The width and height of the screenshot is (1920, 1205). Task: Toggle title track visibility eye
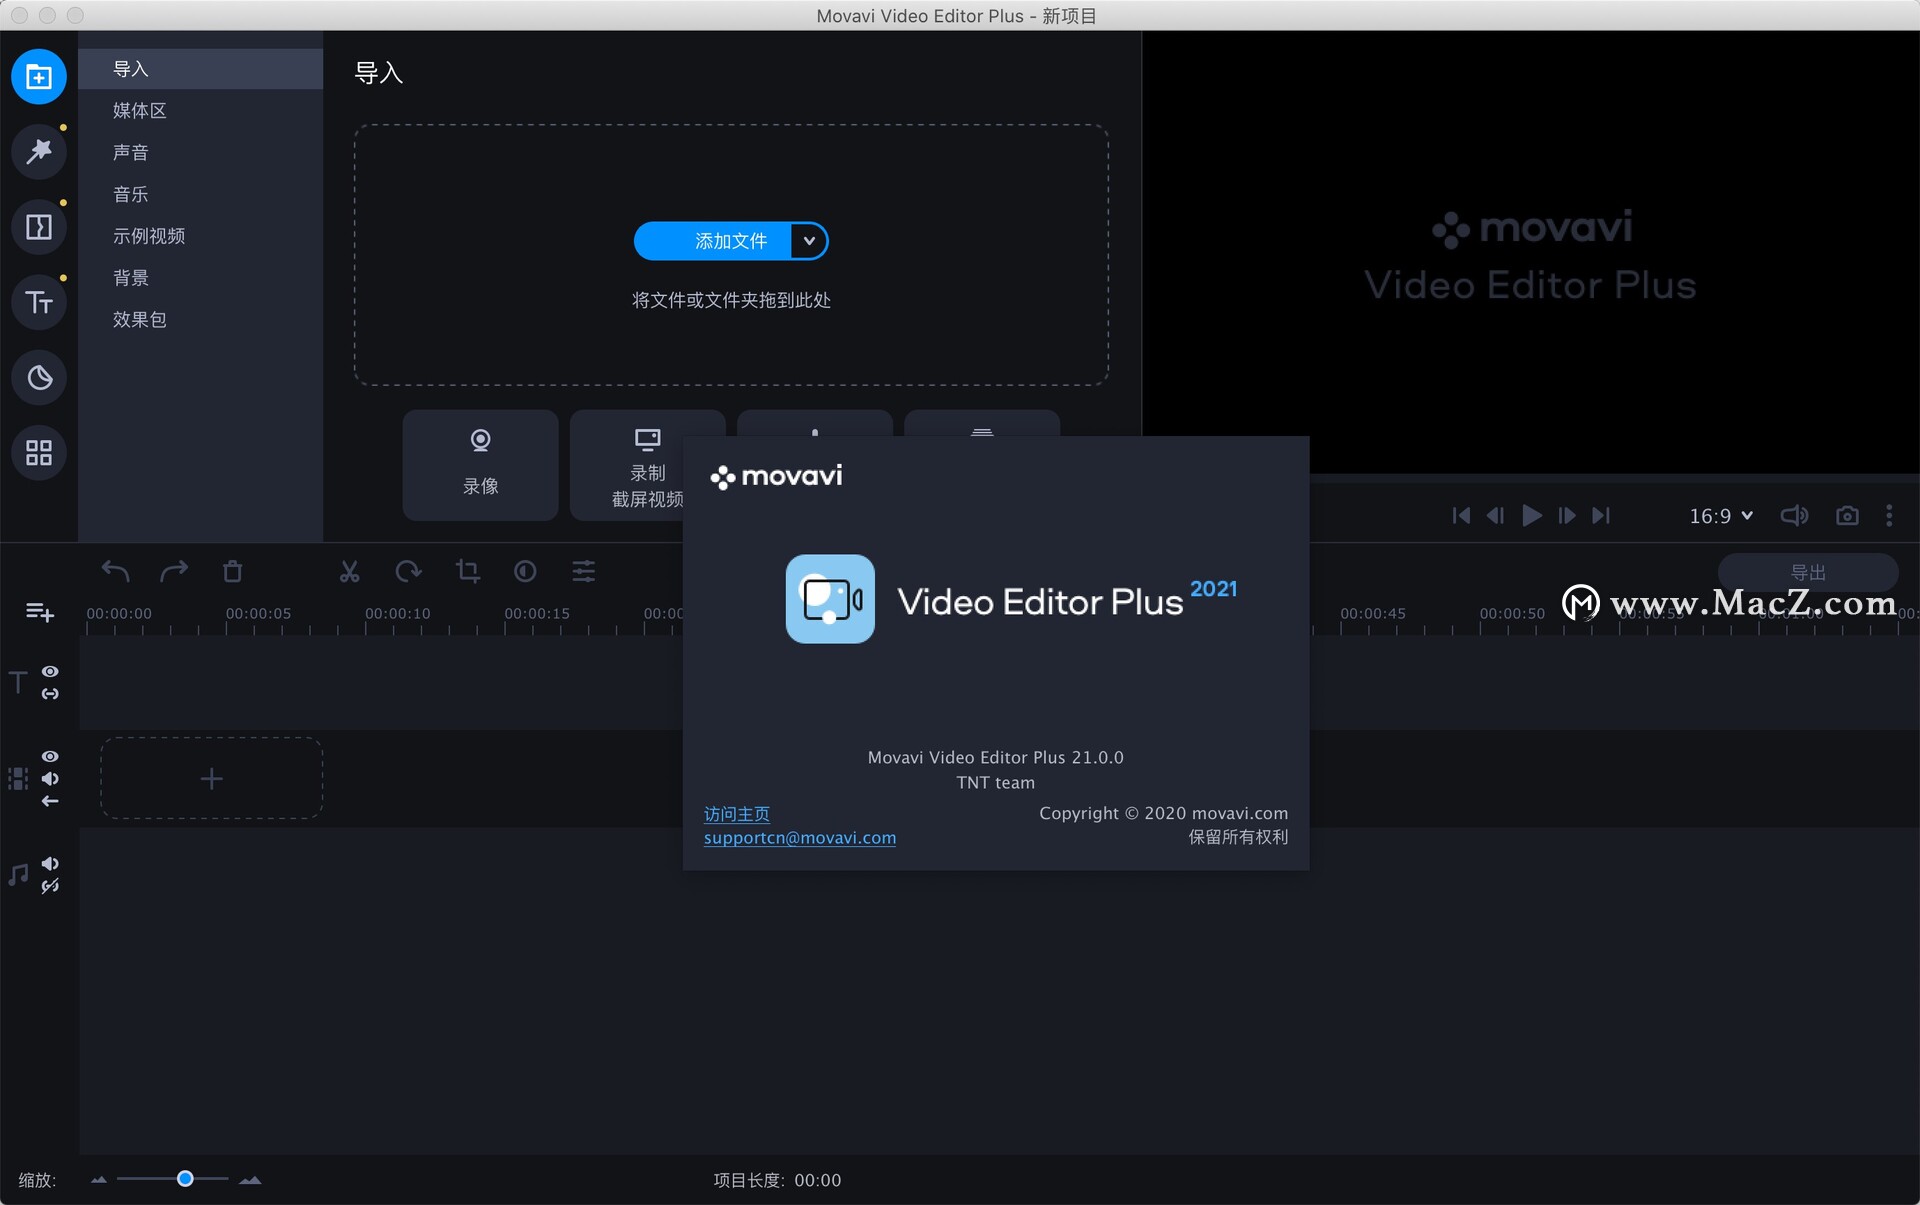(x=50, y=671)
